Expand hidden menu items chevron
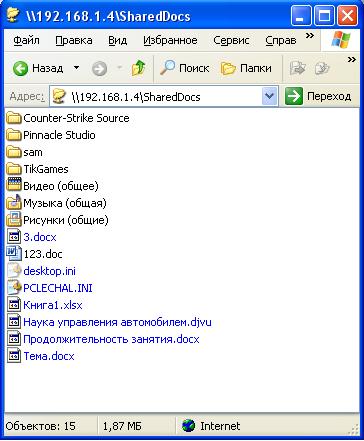Viewport: 364px width, 441px height. [x=310, y=36]
